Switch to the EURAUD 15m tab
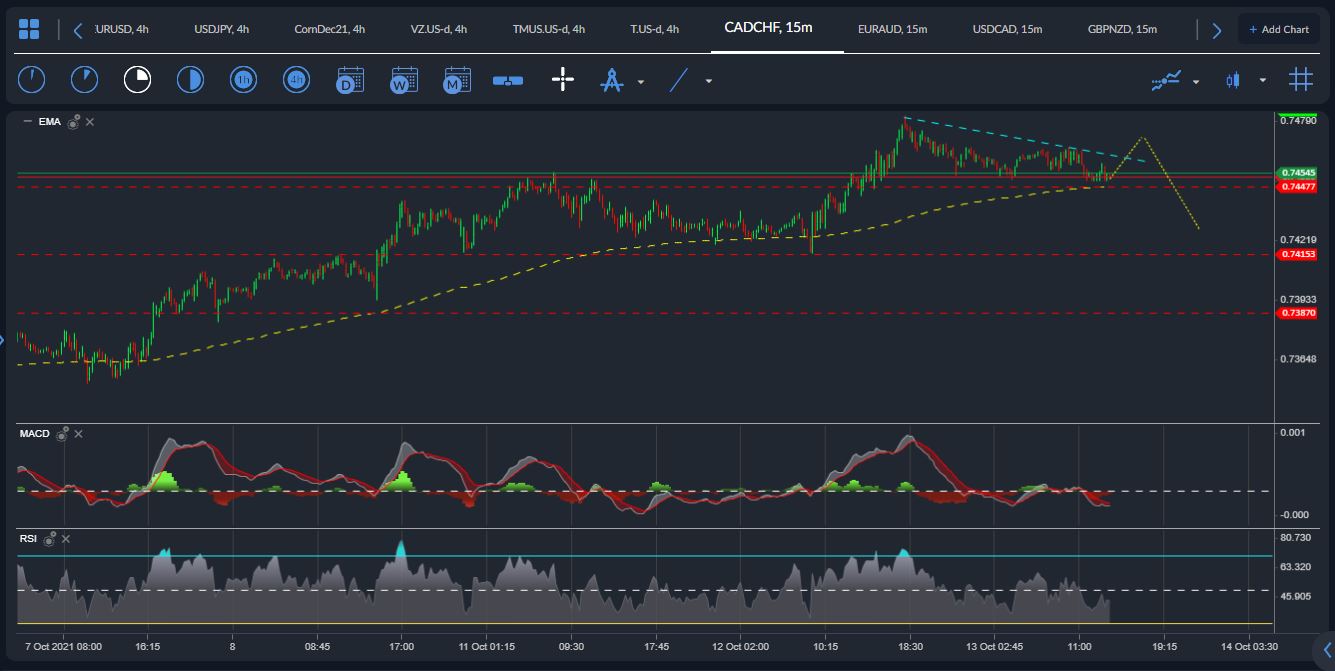 click(x=890, y=29)
